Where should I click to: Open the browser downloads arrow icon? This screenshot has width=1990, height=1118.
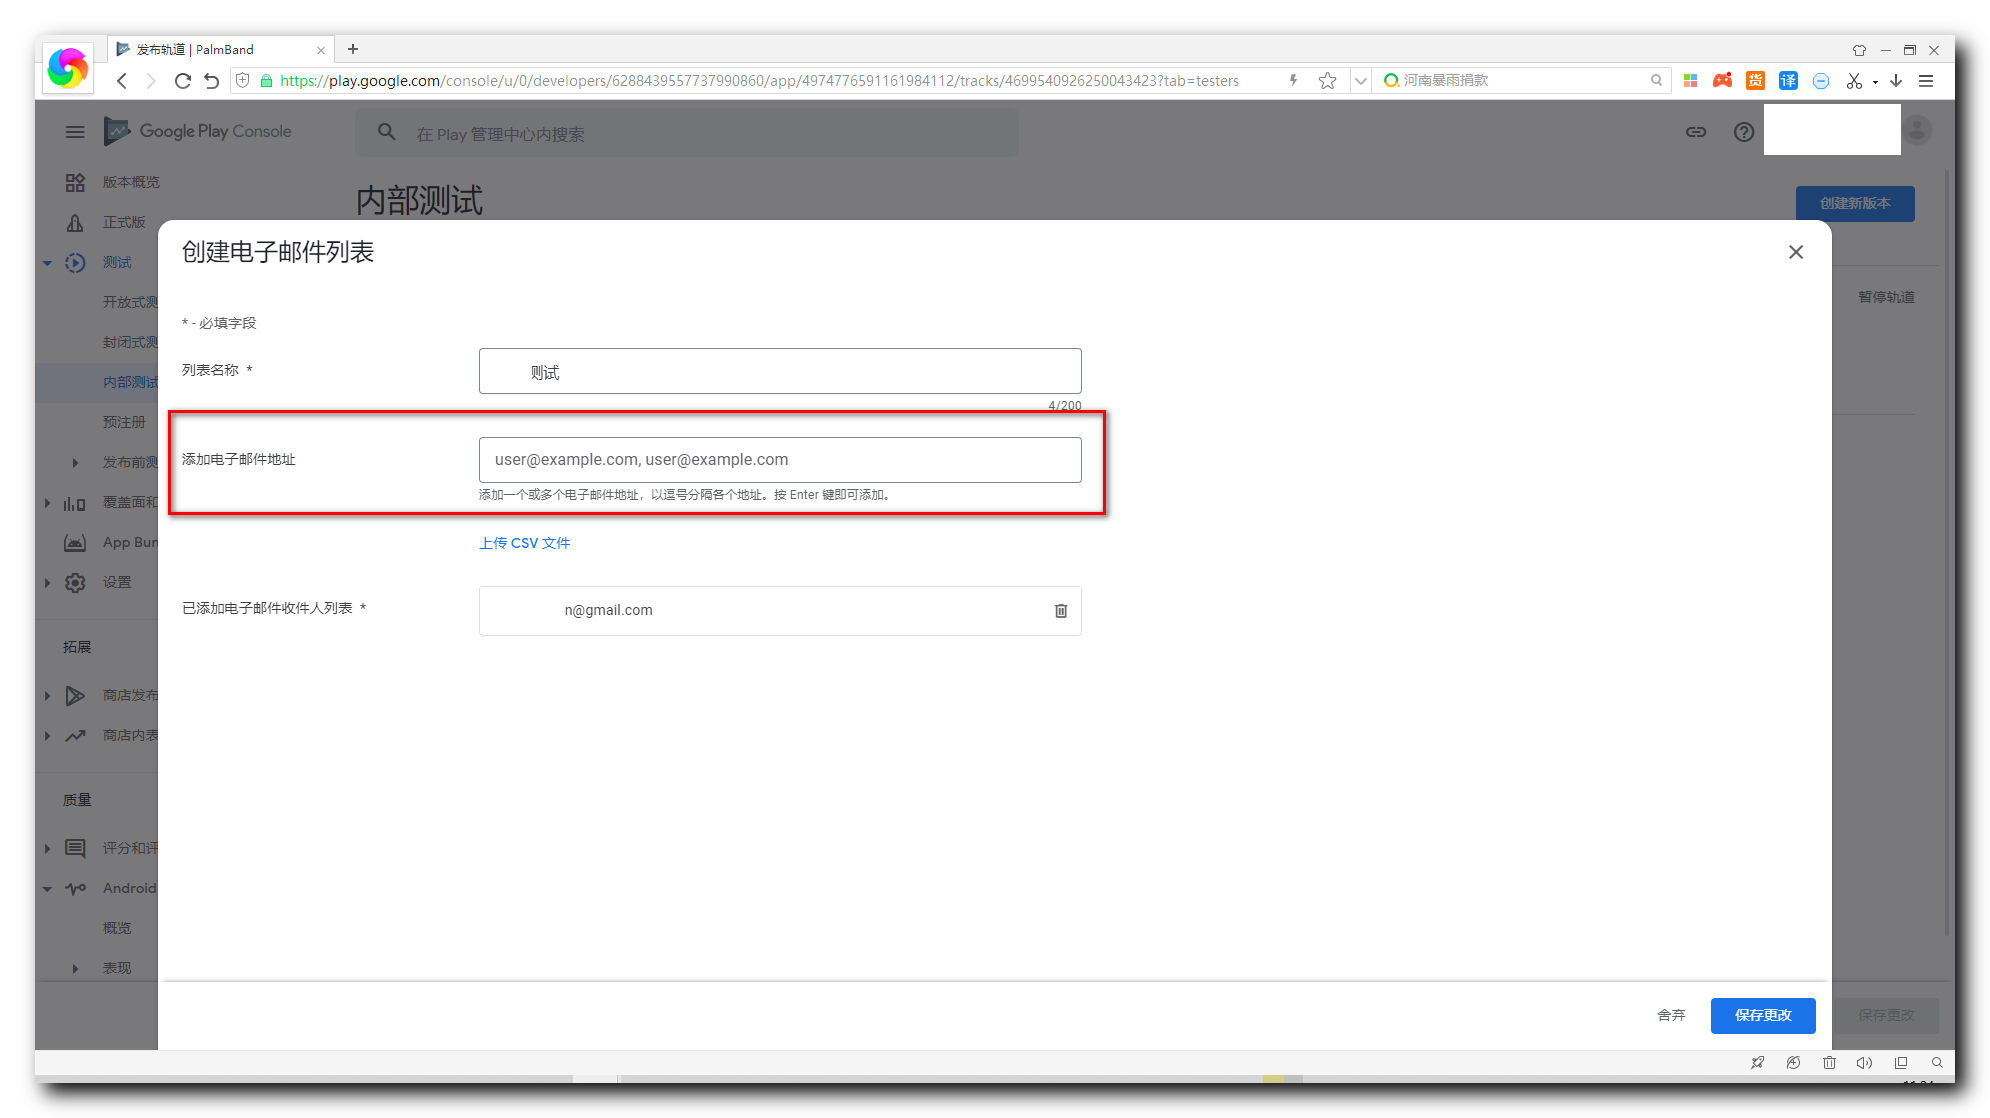1896,81
